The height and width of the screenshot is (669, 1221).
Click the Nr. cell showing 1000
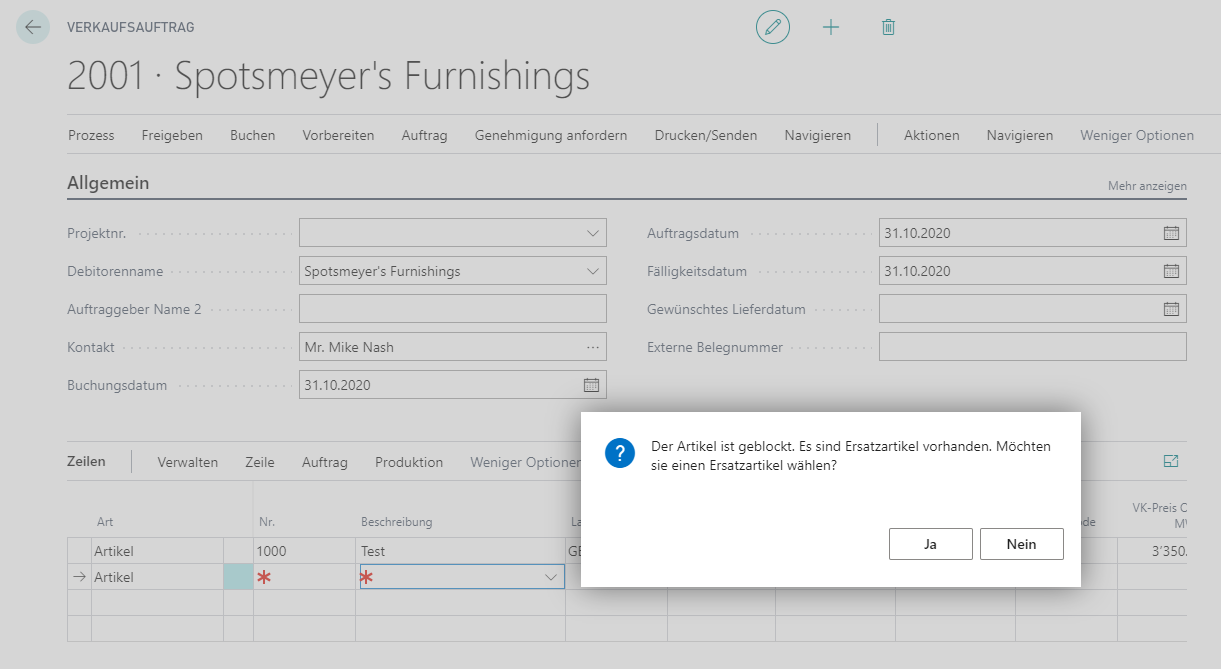(x=304, y=551)
